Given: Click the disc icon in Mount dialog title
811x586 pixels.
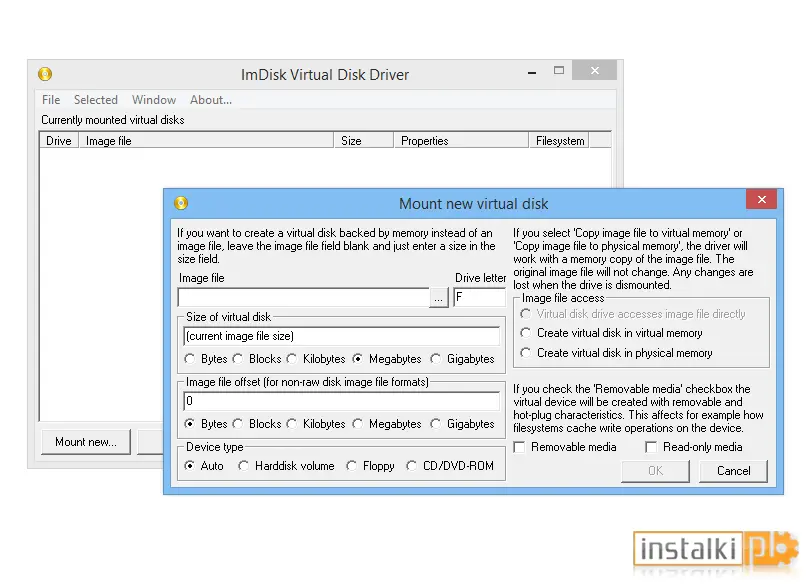Looking at the screenshot, I should point(181,203).
